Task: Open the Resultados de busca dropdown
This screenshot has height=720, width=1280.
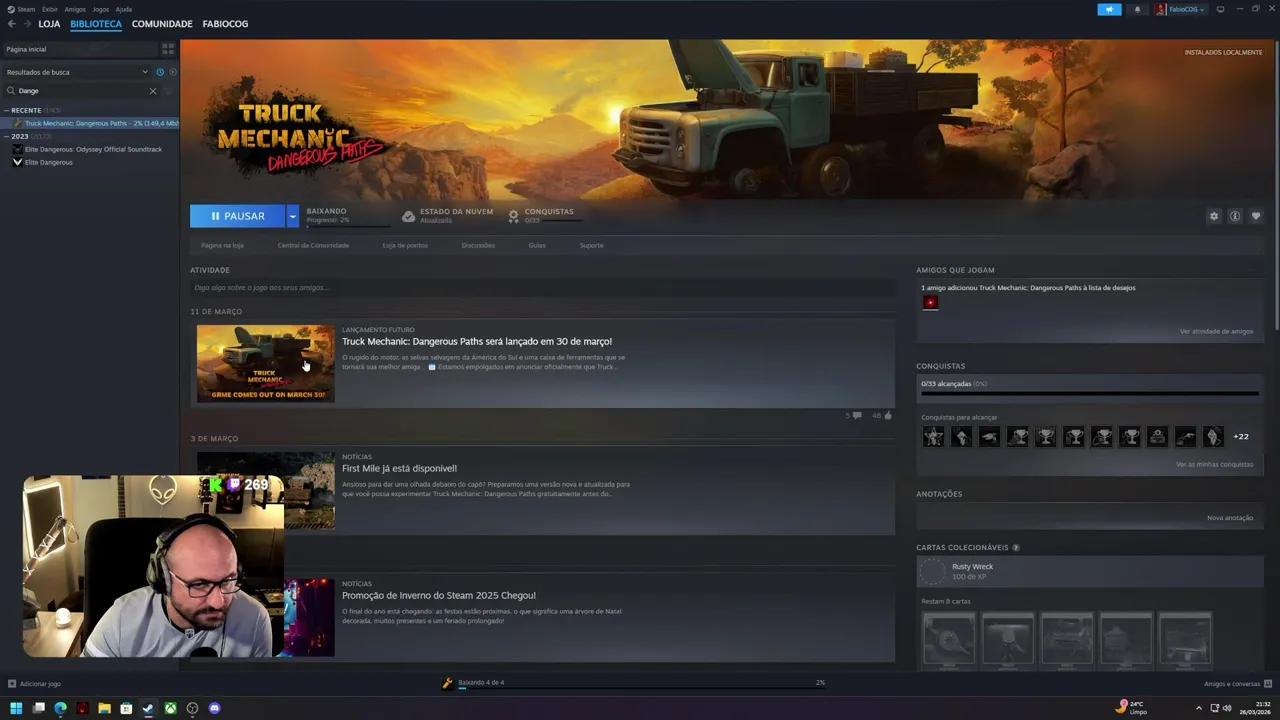Action: coord(76,72)
